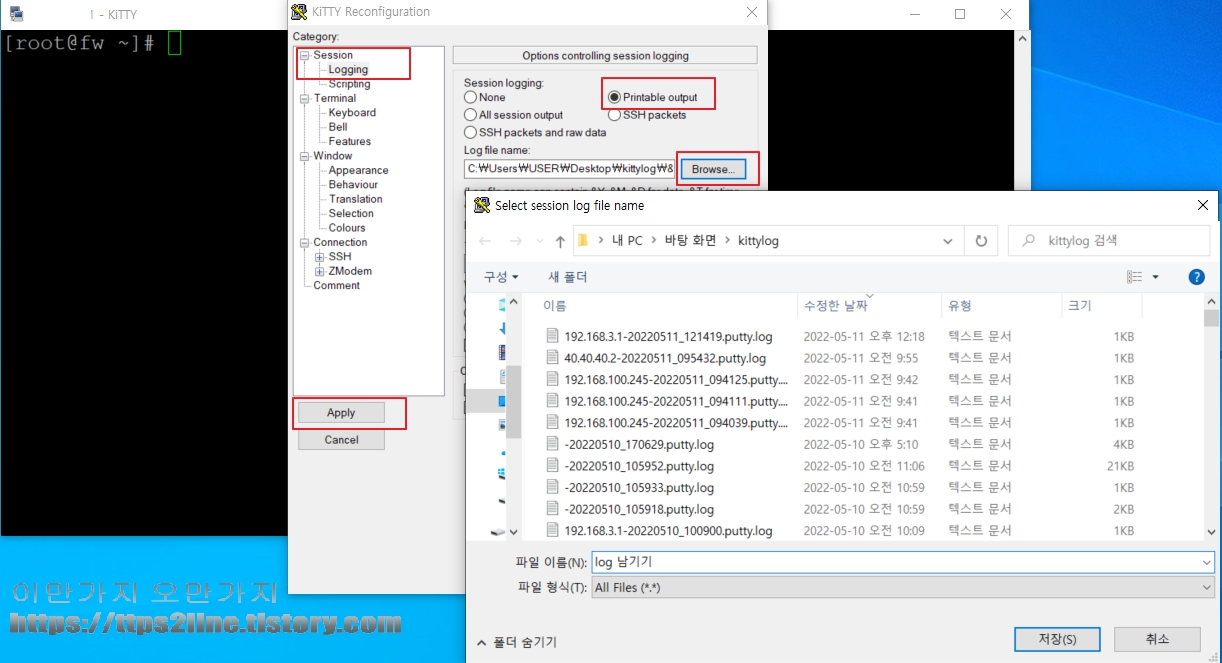
Task: Select Logging in Category tree
Action: (348, 70)
